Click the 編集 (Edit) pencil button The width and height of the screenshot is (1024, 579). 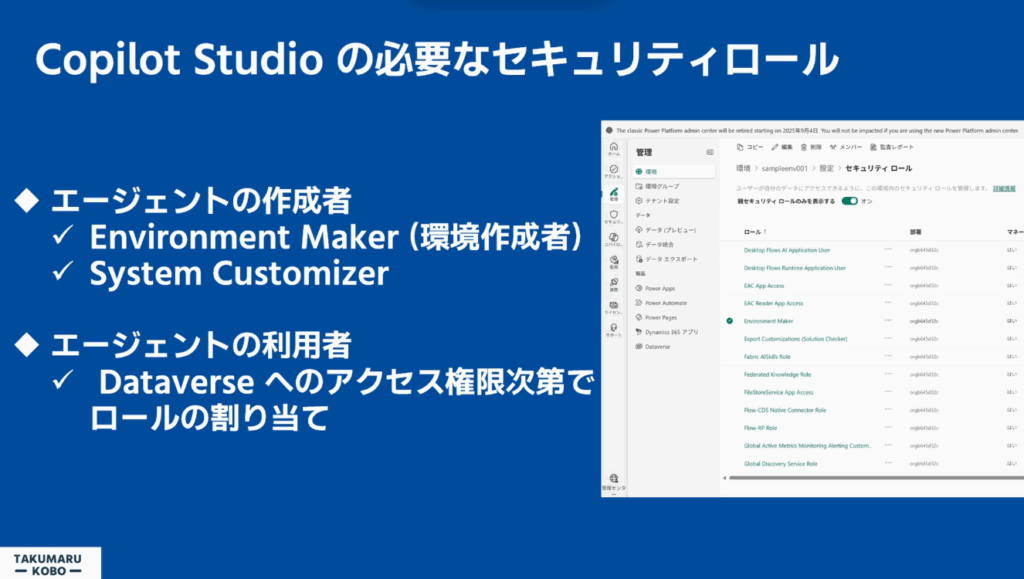(x=781, y=147)
